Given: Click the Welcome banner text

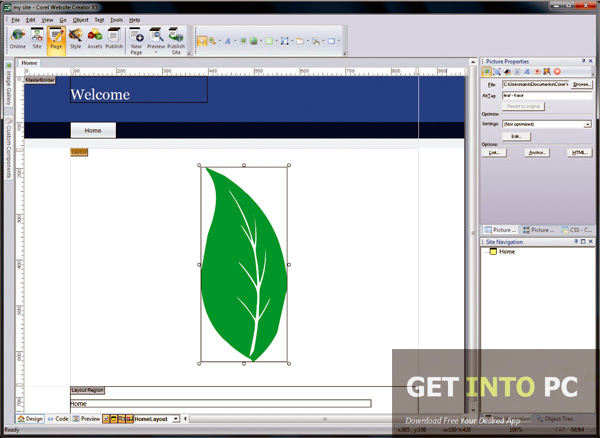Looking at the screenshot, I should coord(100,94).
